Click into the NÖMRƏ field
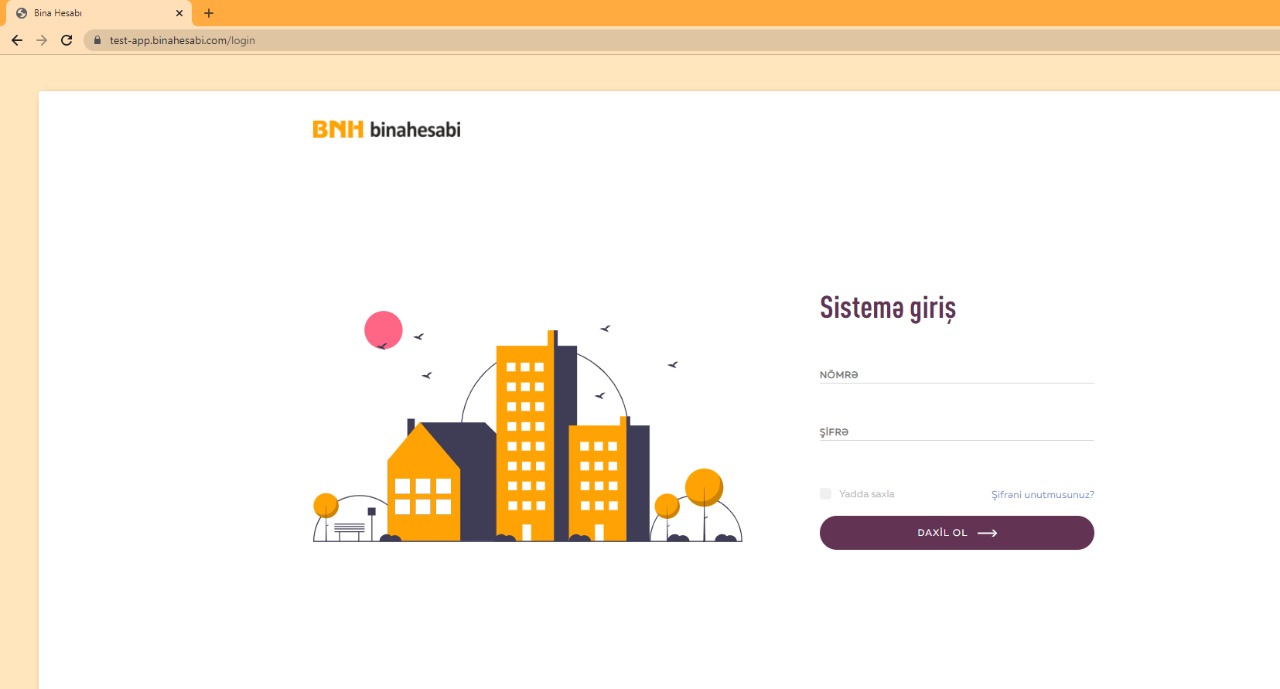 (956, 374)
